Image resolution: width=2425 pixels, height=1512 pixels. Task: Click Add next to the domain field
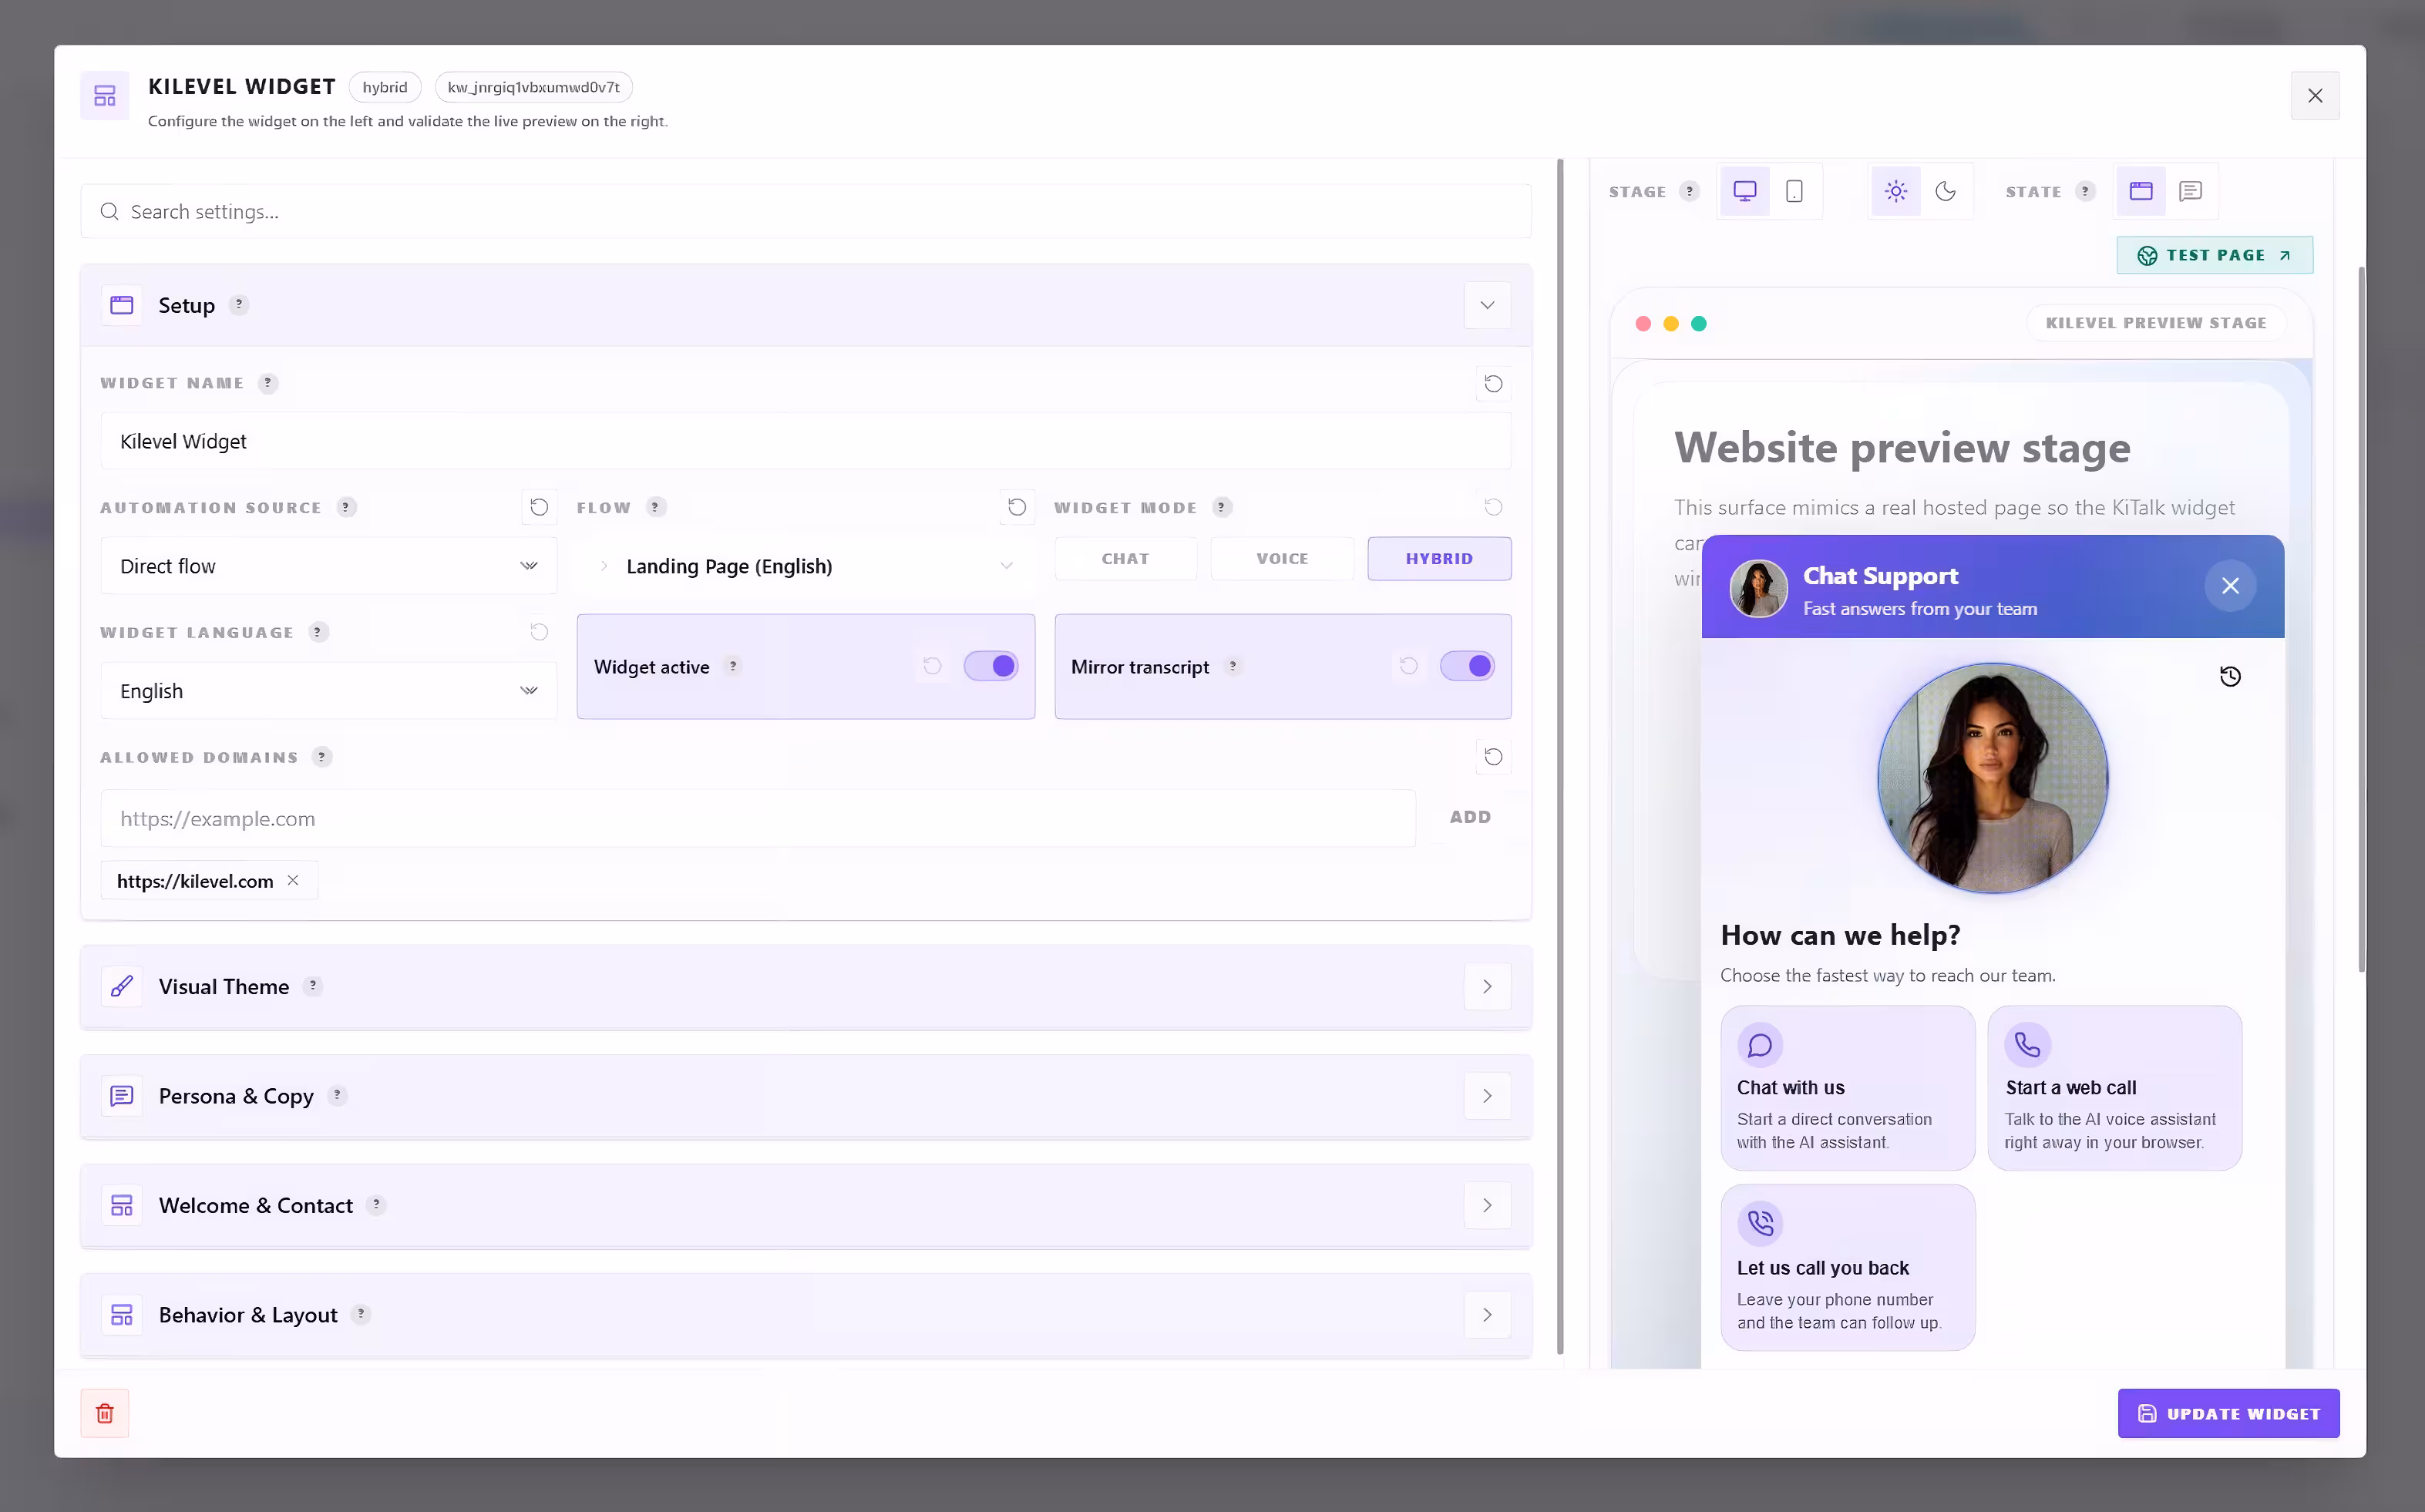tap(1470, 817)
